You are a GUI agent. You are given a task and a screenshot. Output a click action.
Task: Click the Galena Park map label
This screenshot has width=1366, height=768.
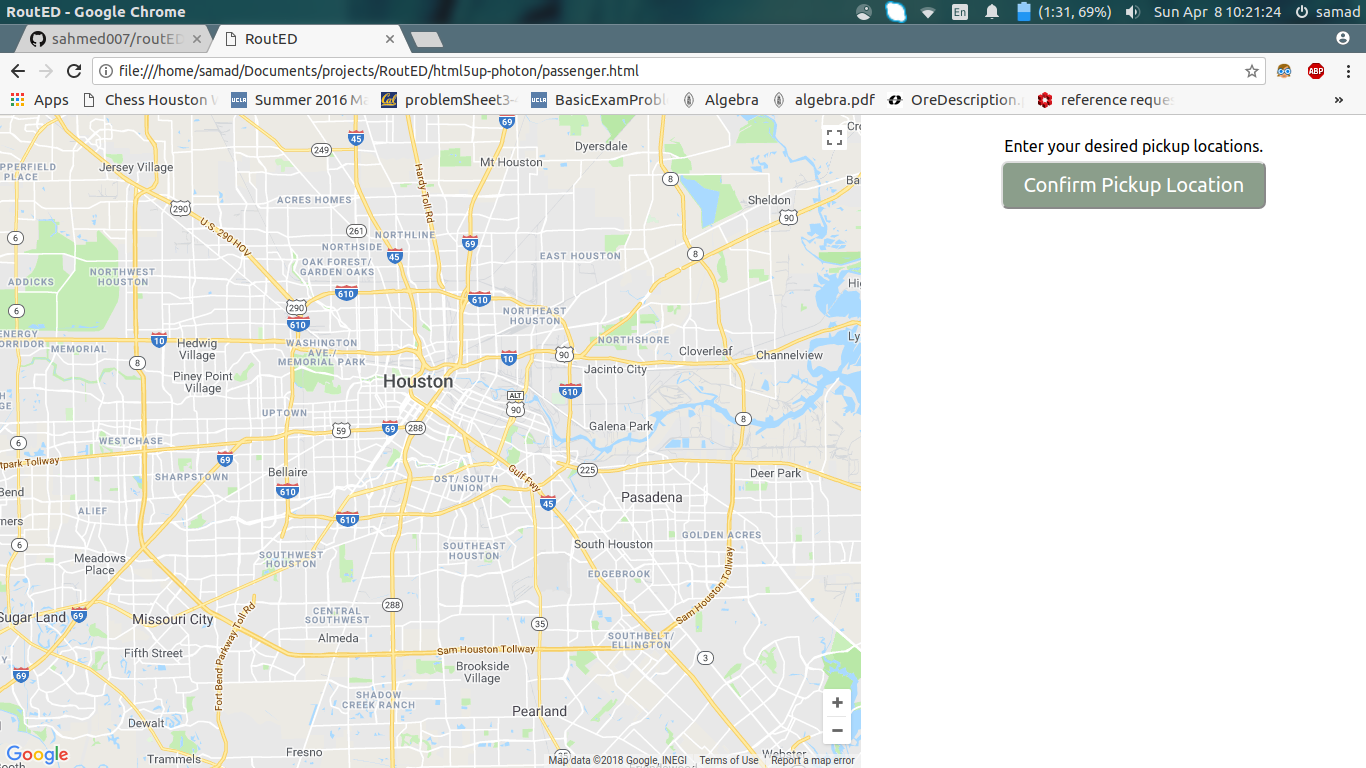pos(621,426)
